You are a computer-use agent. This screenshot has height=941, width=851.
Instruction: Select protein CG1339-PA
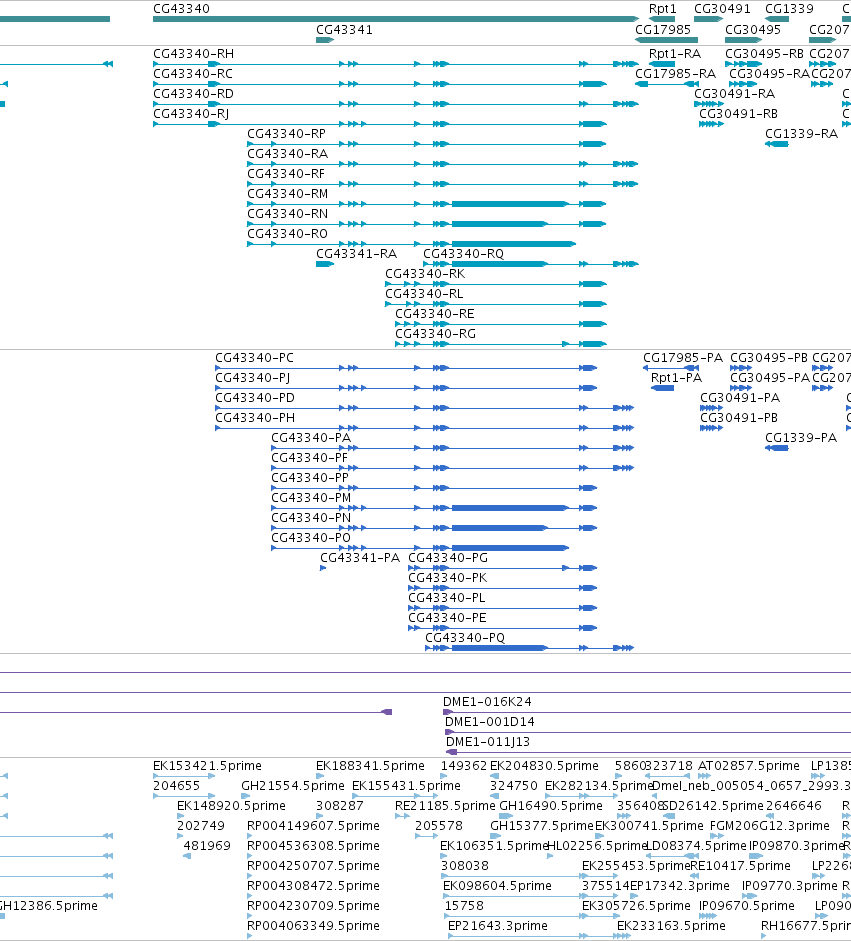click(801, 438)
